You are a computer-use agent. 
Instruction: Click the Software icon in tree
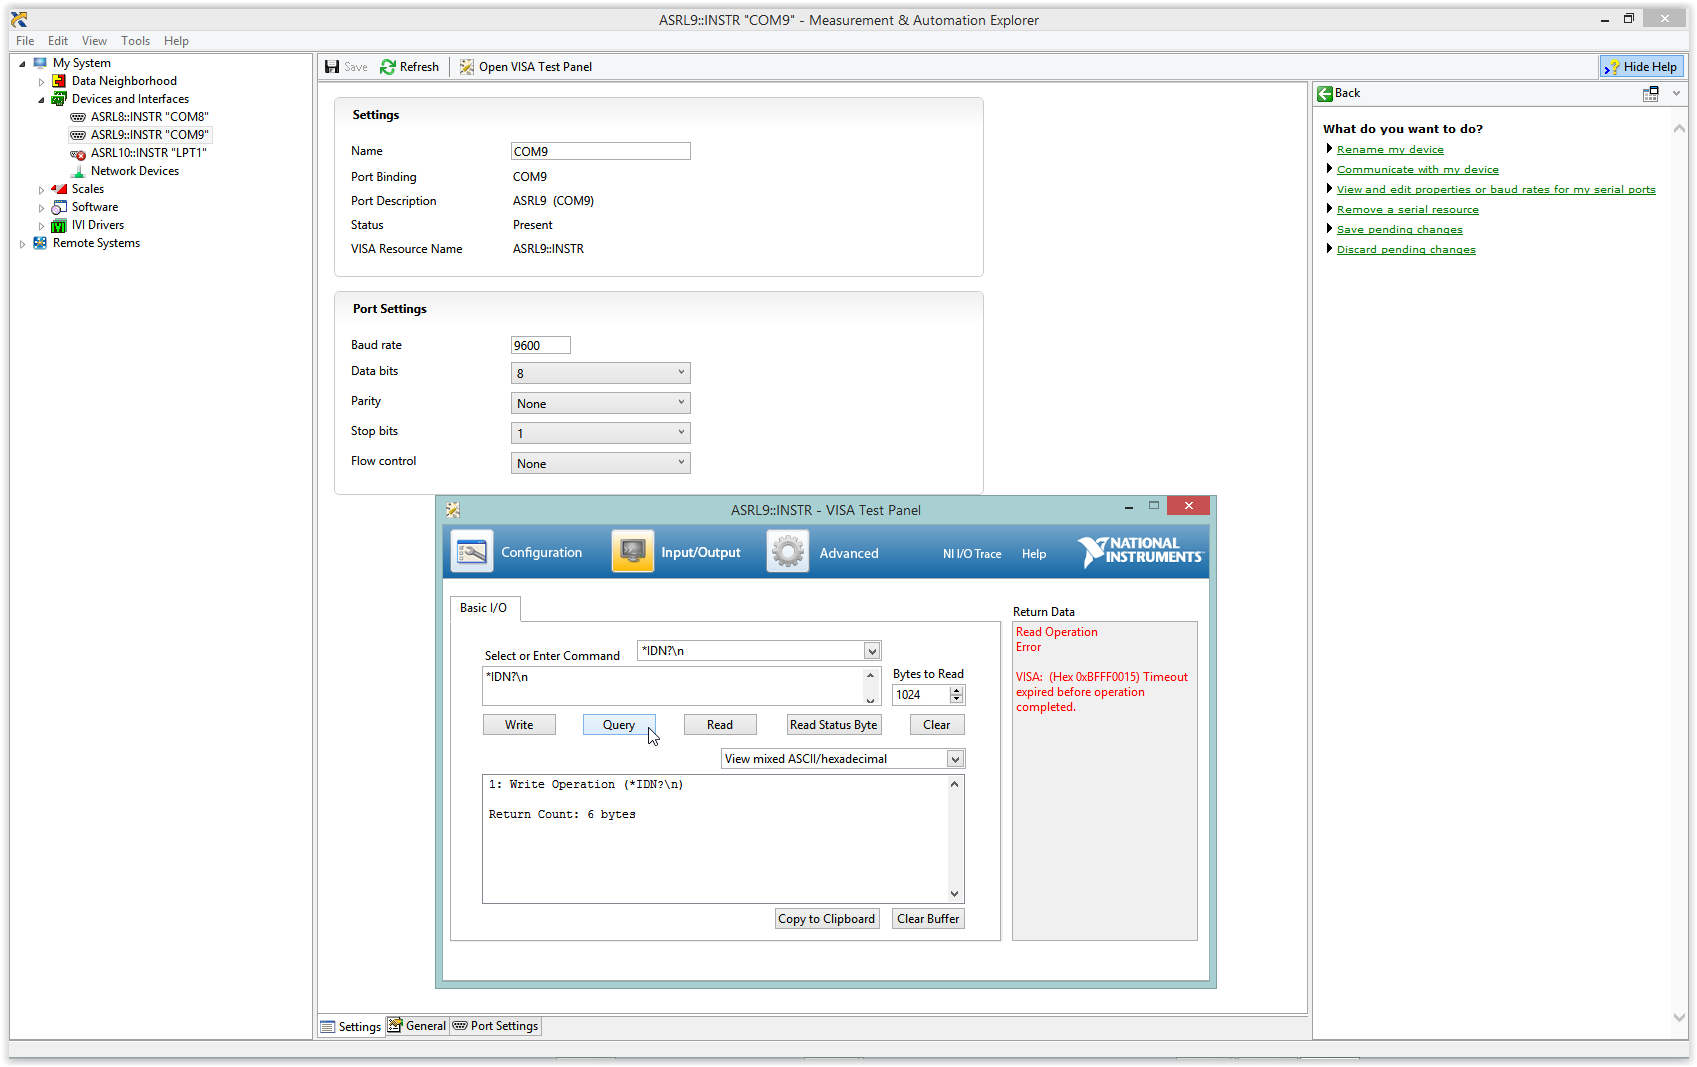coord(59,207)
